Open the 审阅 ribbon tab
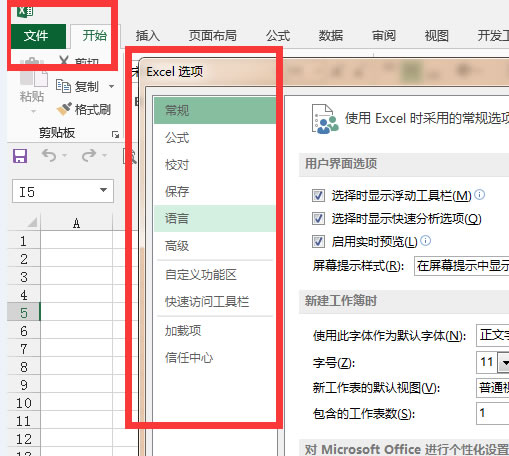This screenshot has width=509, height=456. coord(384,36)
